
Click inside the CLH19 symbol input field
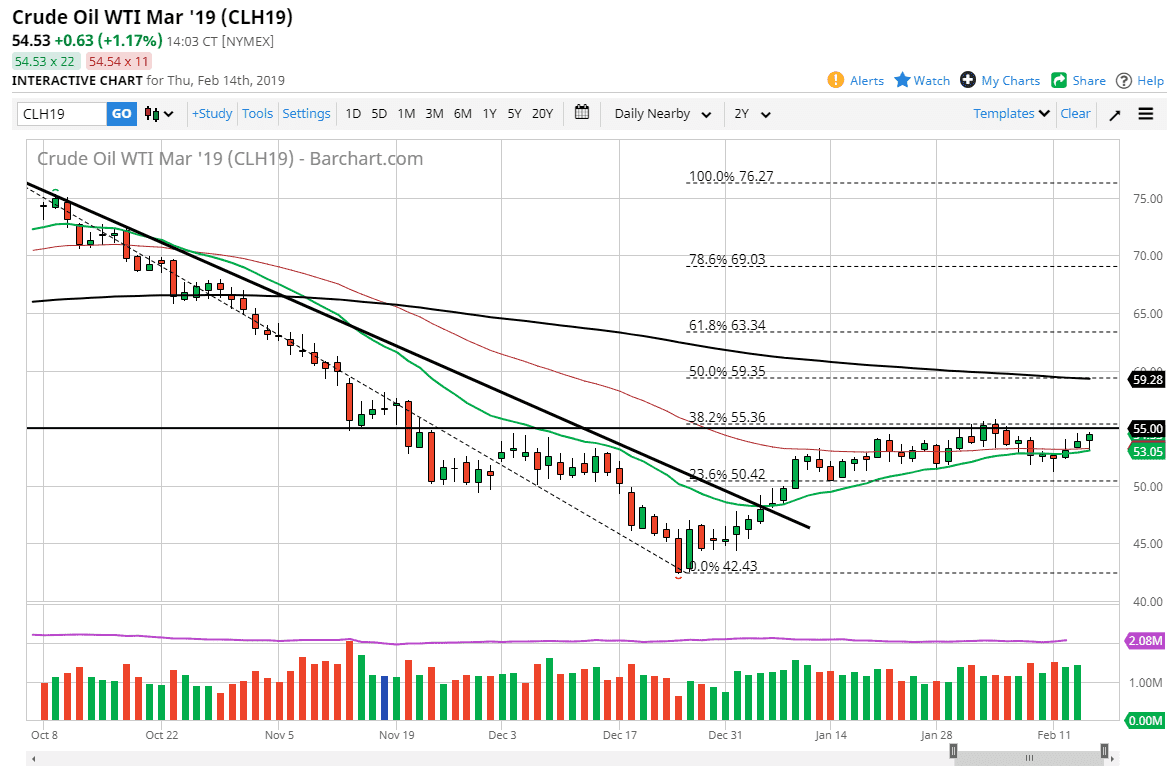(60, 113)
